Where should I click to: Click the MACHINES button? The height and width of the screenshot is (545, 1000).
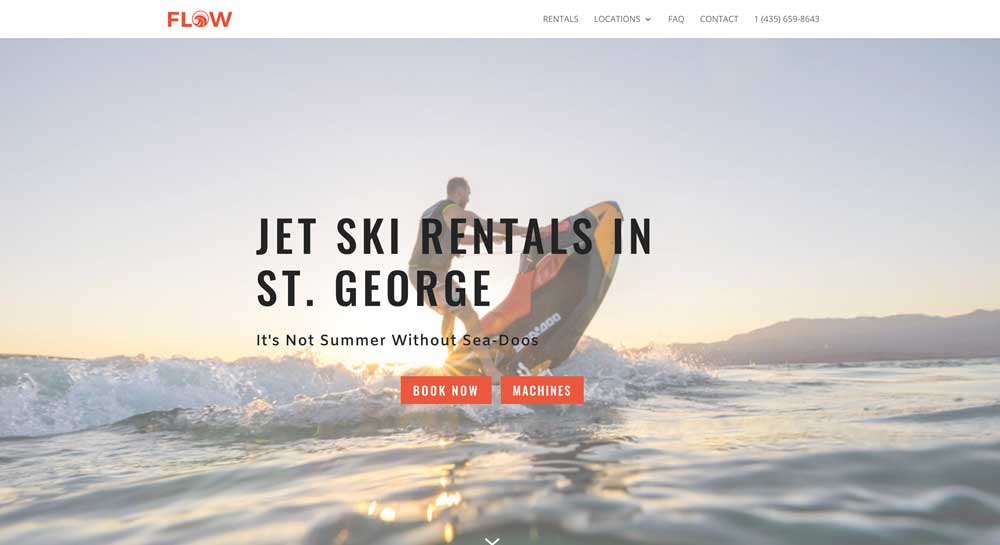click(542, 390)
